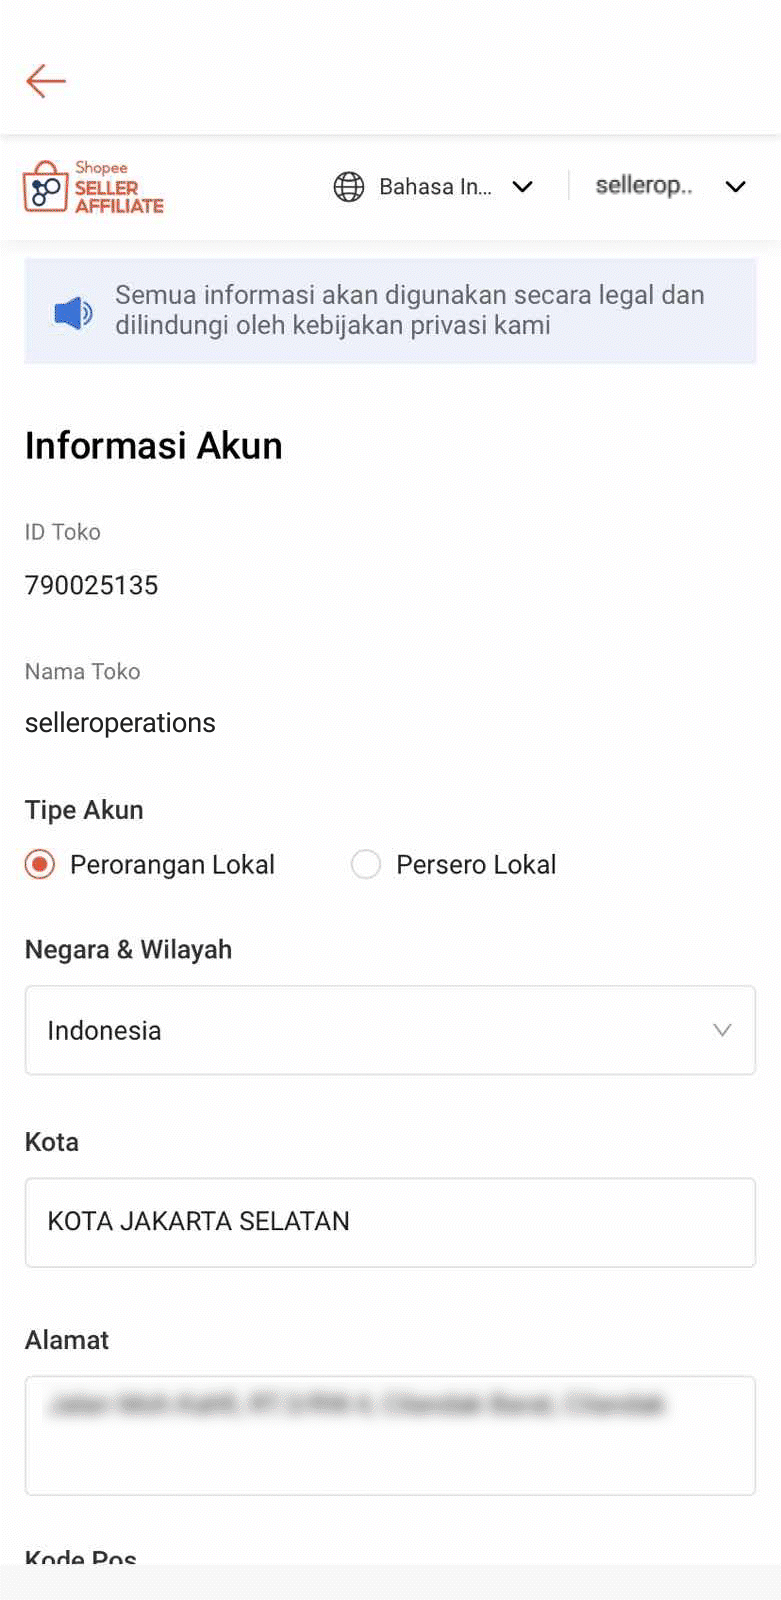Tap the Informasi Akun heading
Viewport: 781px width, 1600px height.
pyautogui.click(x=154, y=446)
